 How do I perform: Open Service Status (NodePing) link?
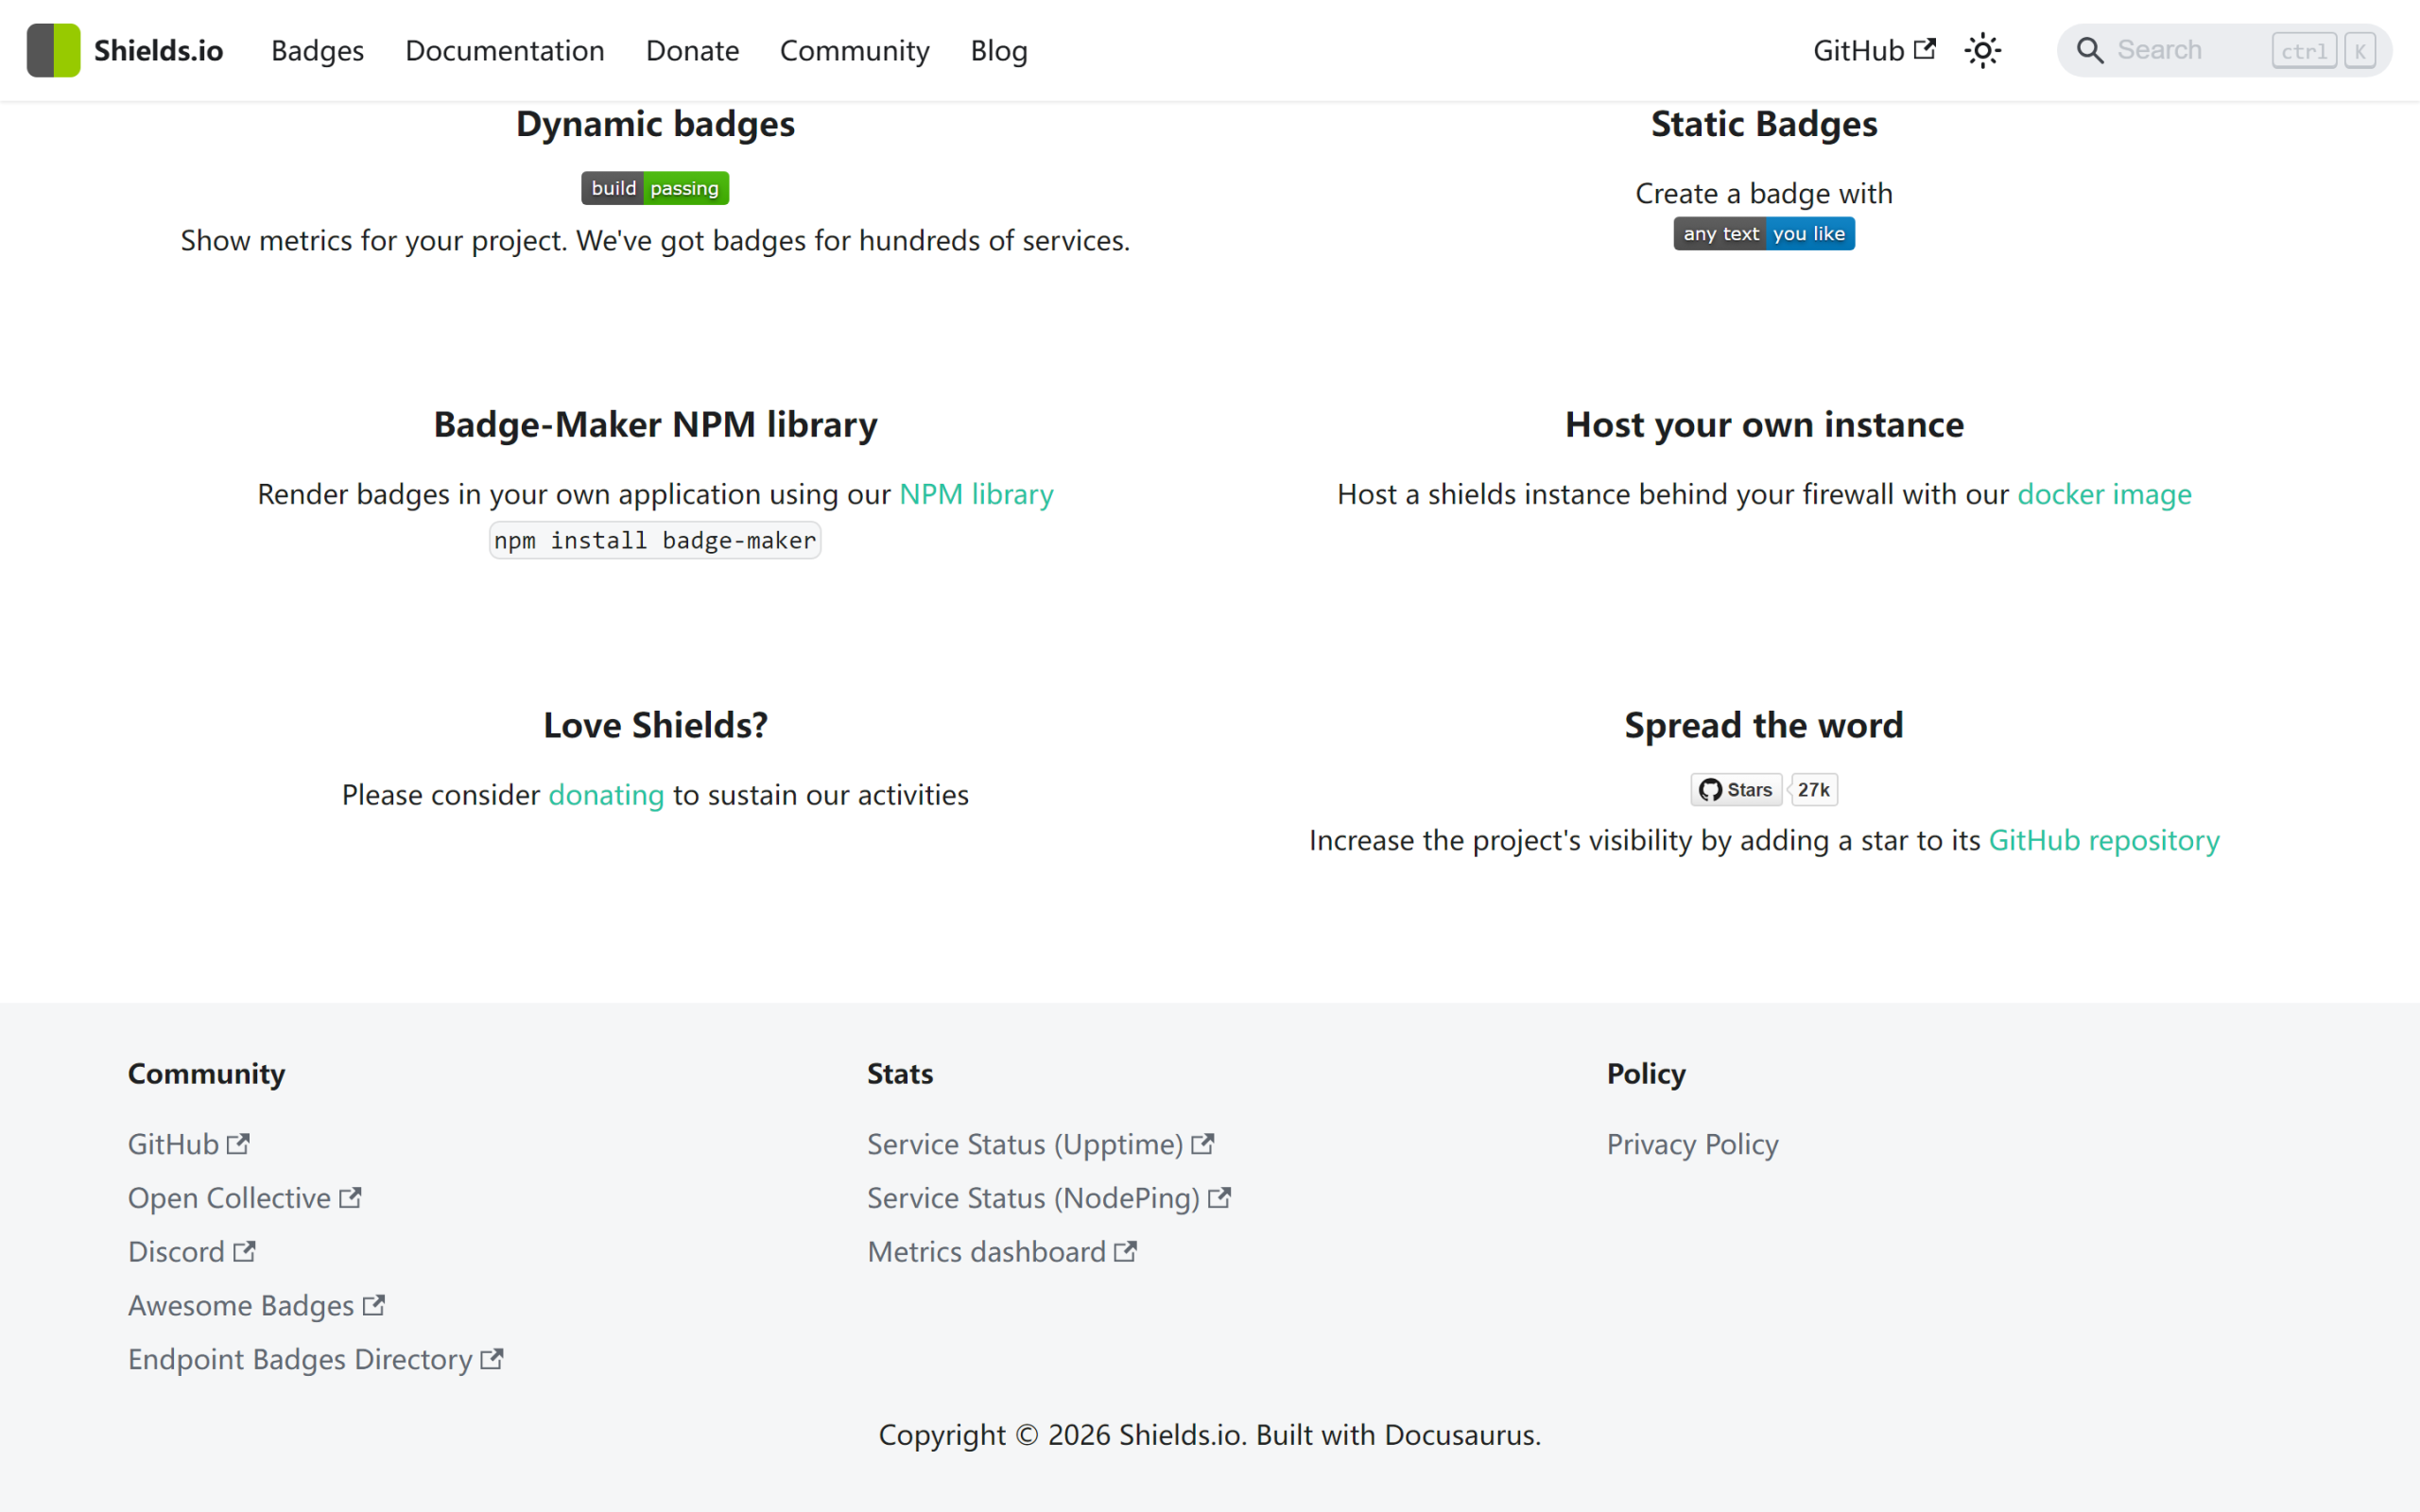point(1049,1198)
